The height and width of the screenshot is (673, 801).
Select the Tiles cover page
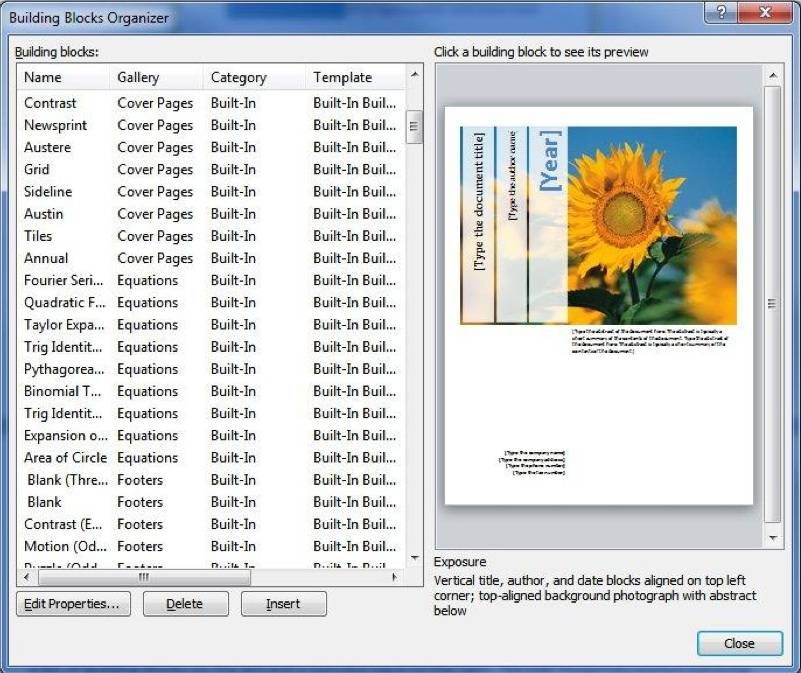coord(211,236)
